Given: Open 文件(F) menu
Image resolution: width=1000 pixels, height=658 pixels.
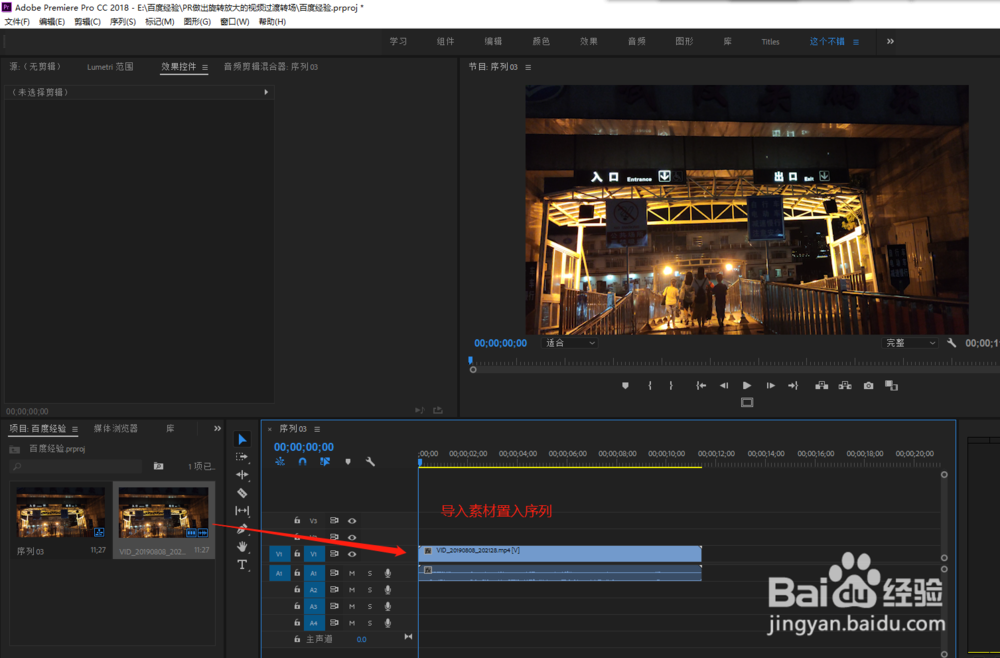Looking at the screenshot, I should click(17, 22).
